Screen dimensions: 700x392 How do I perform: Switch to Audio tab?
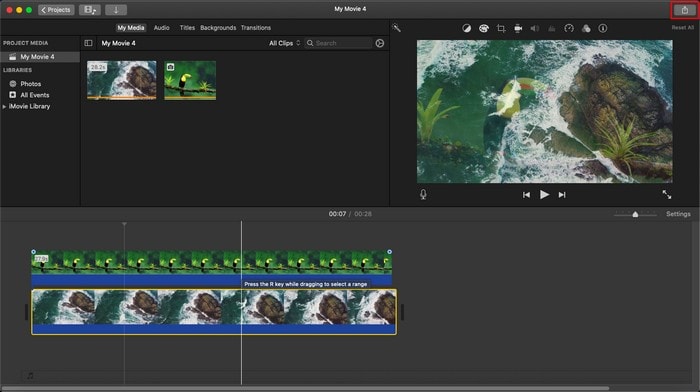[162, 28]
